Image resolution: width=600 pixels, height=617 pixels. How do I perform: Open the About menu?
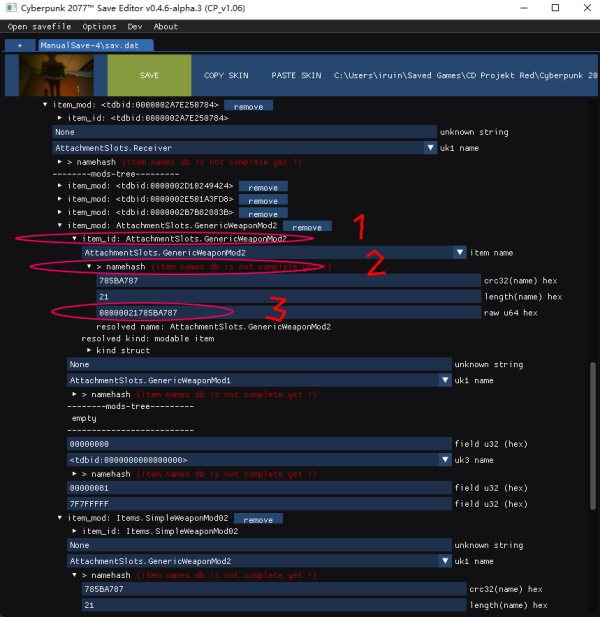coord(166,27)
